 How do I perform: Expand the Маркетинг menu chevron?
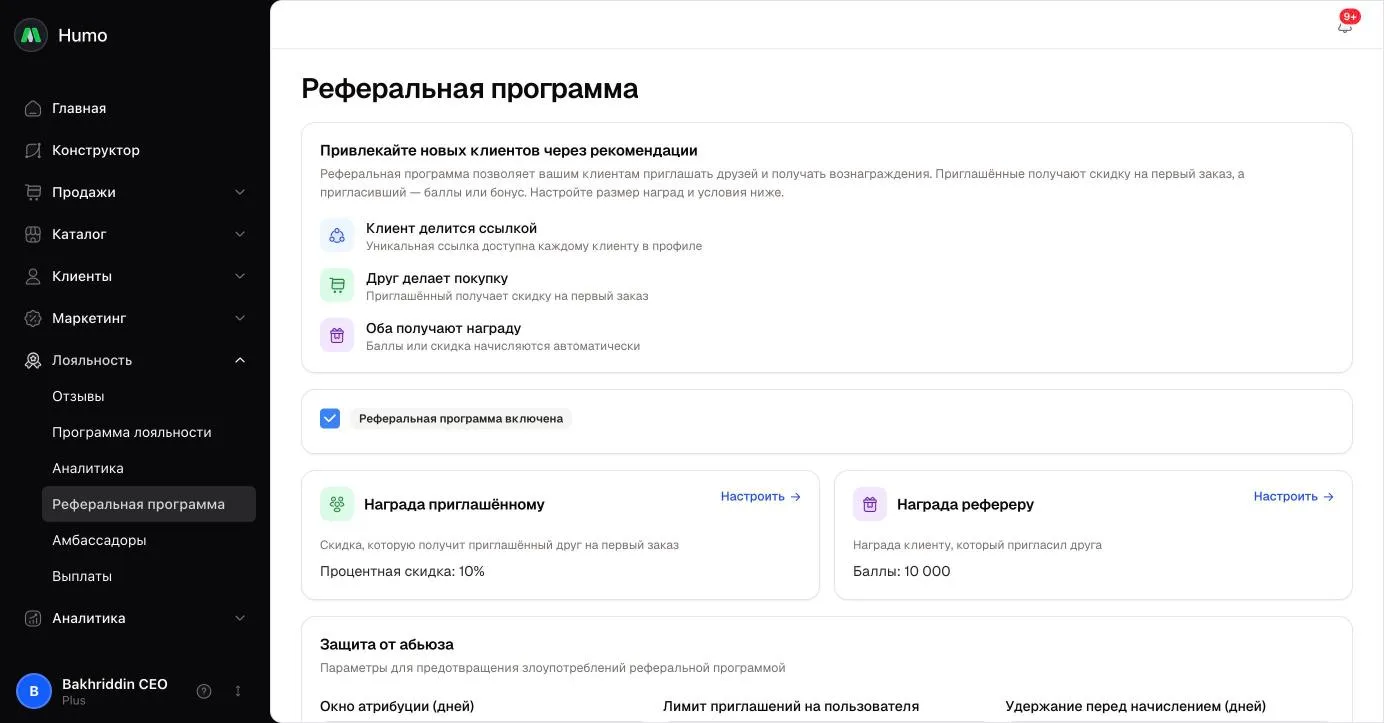point(240,318)
